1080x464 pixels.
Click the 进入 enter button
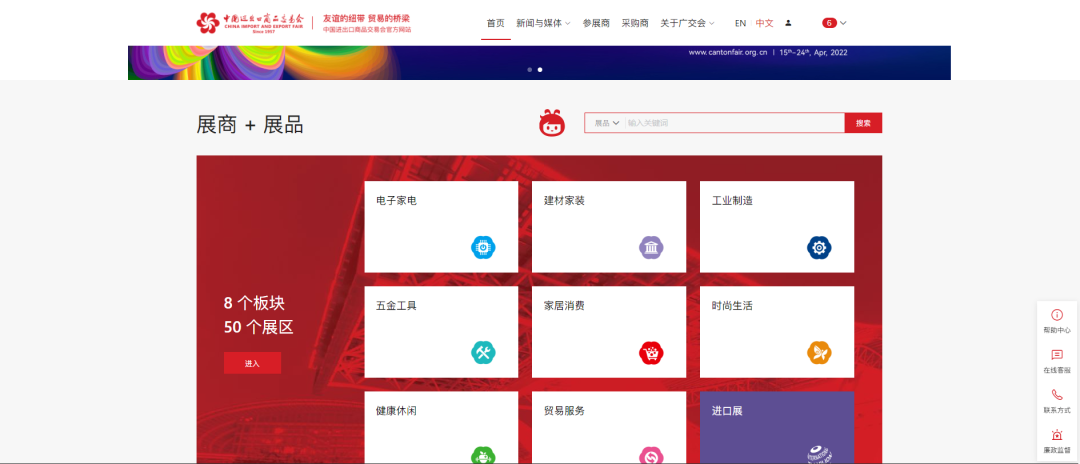point(252,363)
